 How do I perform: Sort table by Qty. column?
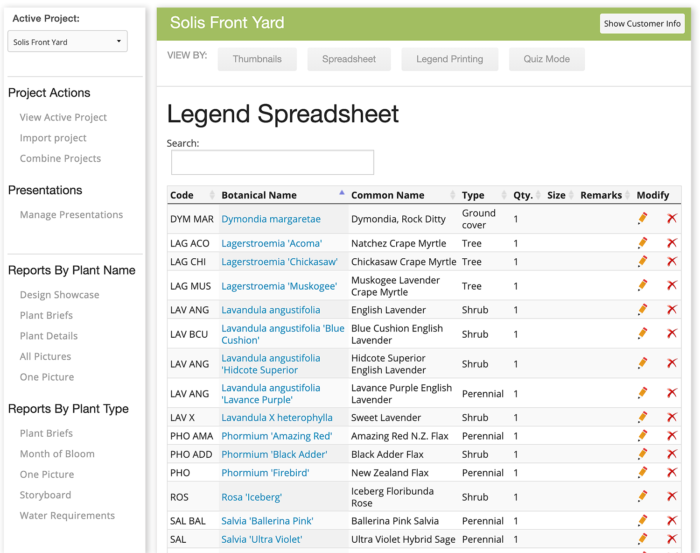pos(527,195)
